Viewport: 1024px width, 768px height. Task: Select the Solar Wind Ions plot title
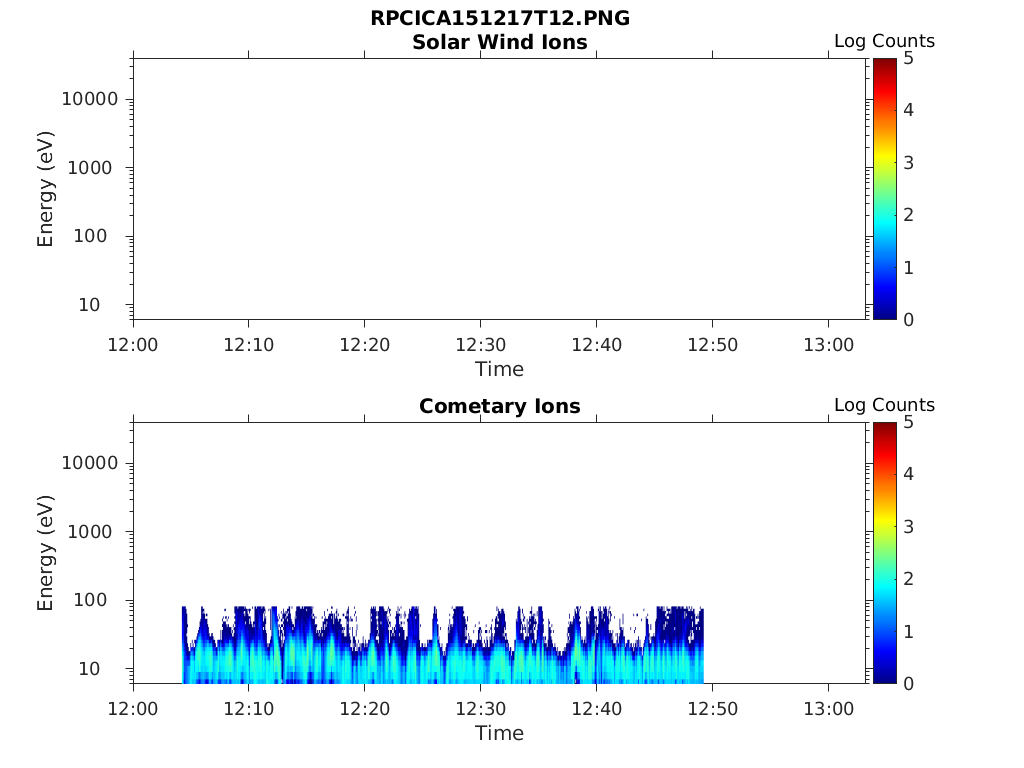pos(500,42)
